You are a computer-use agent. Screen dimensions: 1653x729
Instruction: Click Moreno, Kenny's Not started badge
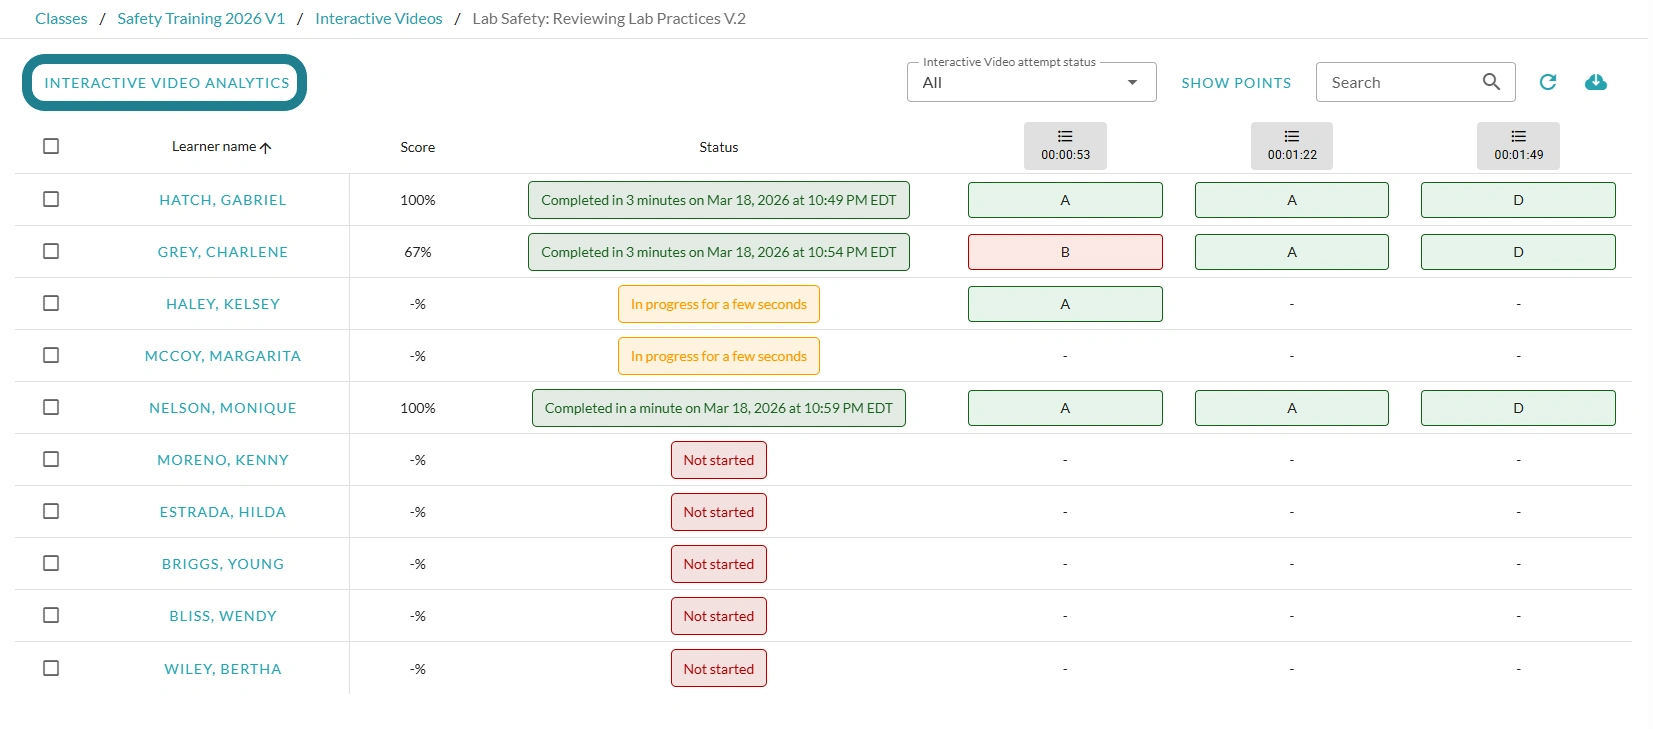click(719, 460)
